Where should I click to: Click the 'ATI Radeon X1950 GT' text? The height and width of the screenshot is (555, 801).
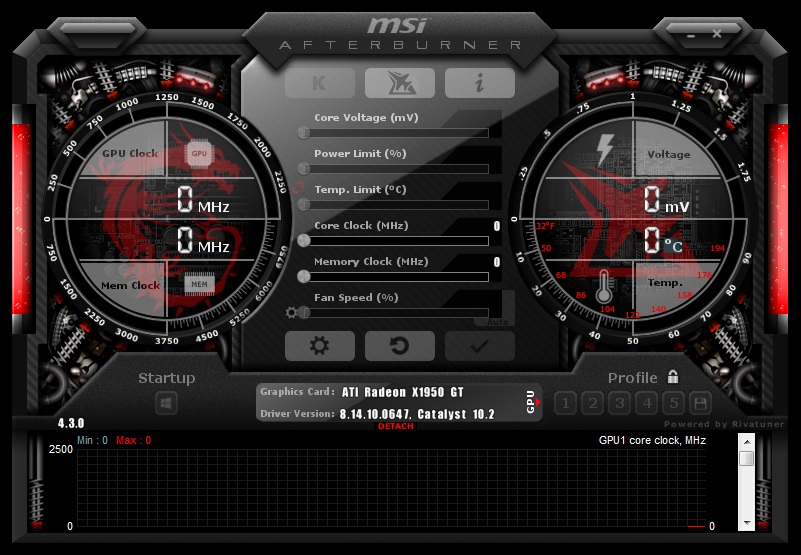[x=403, y=392]
